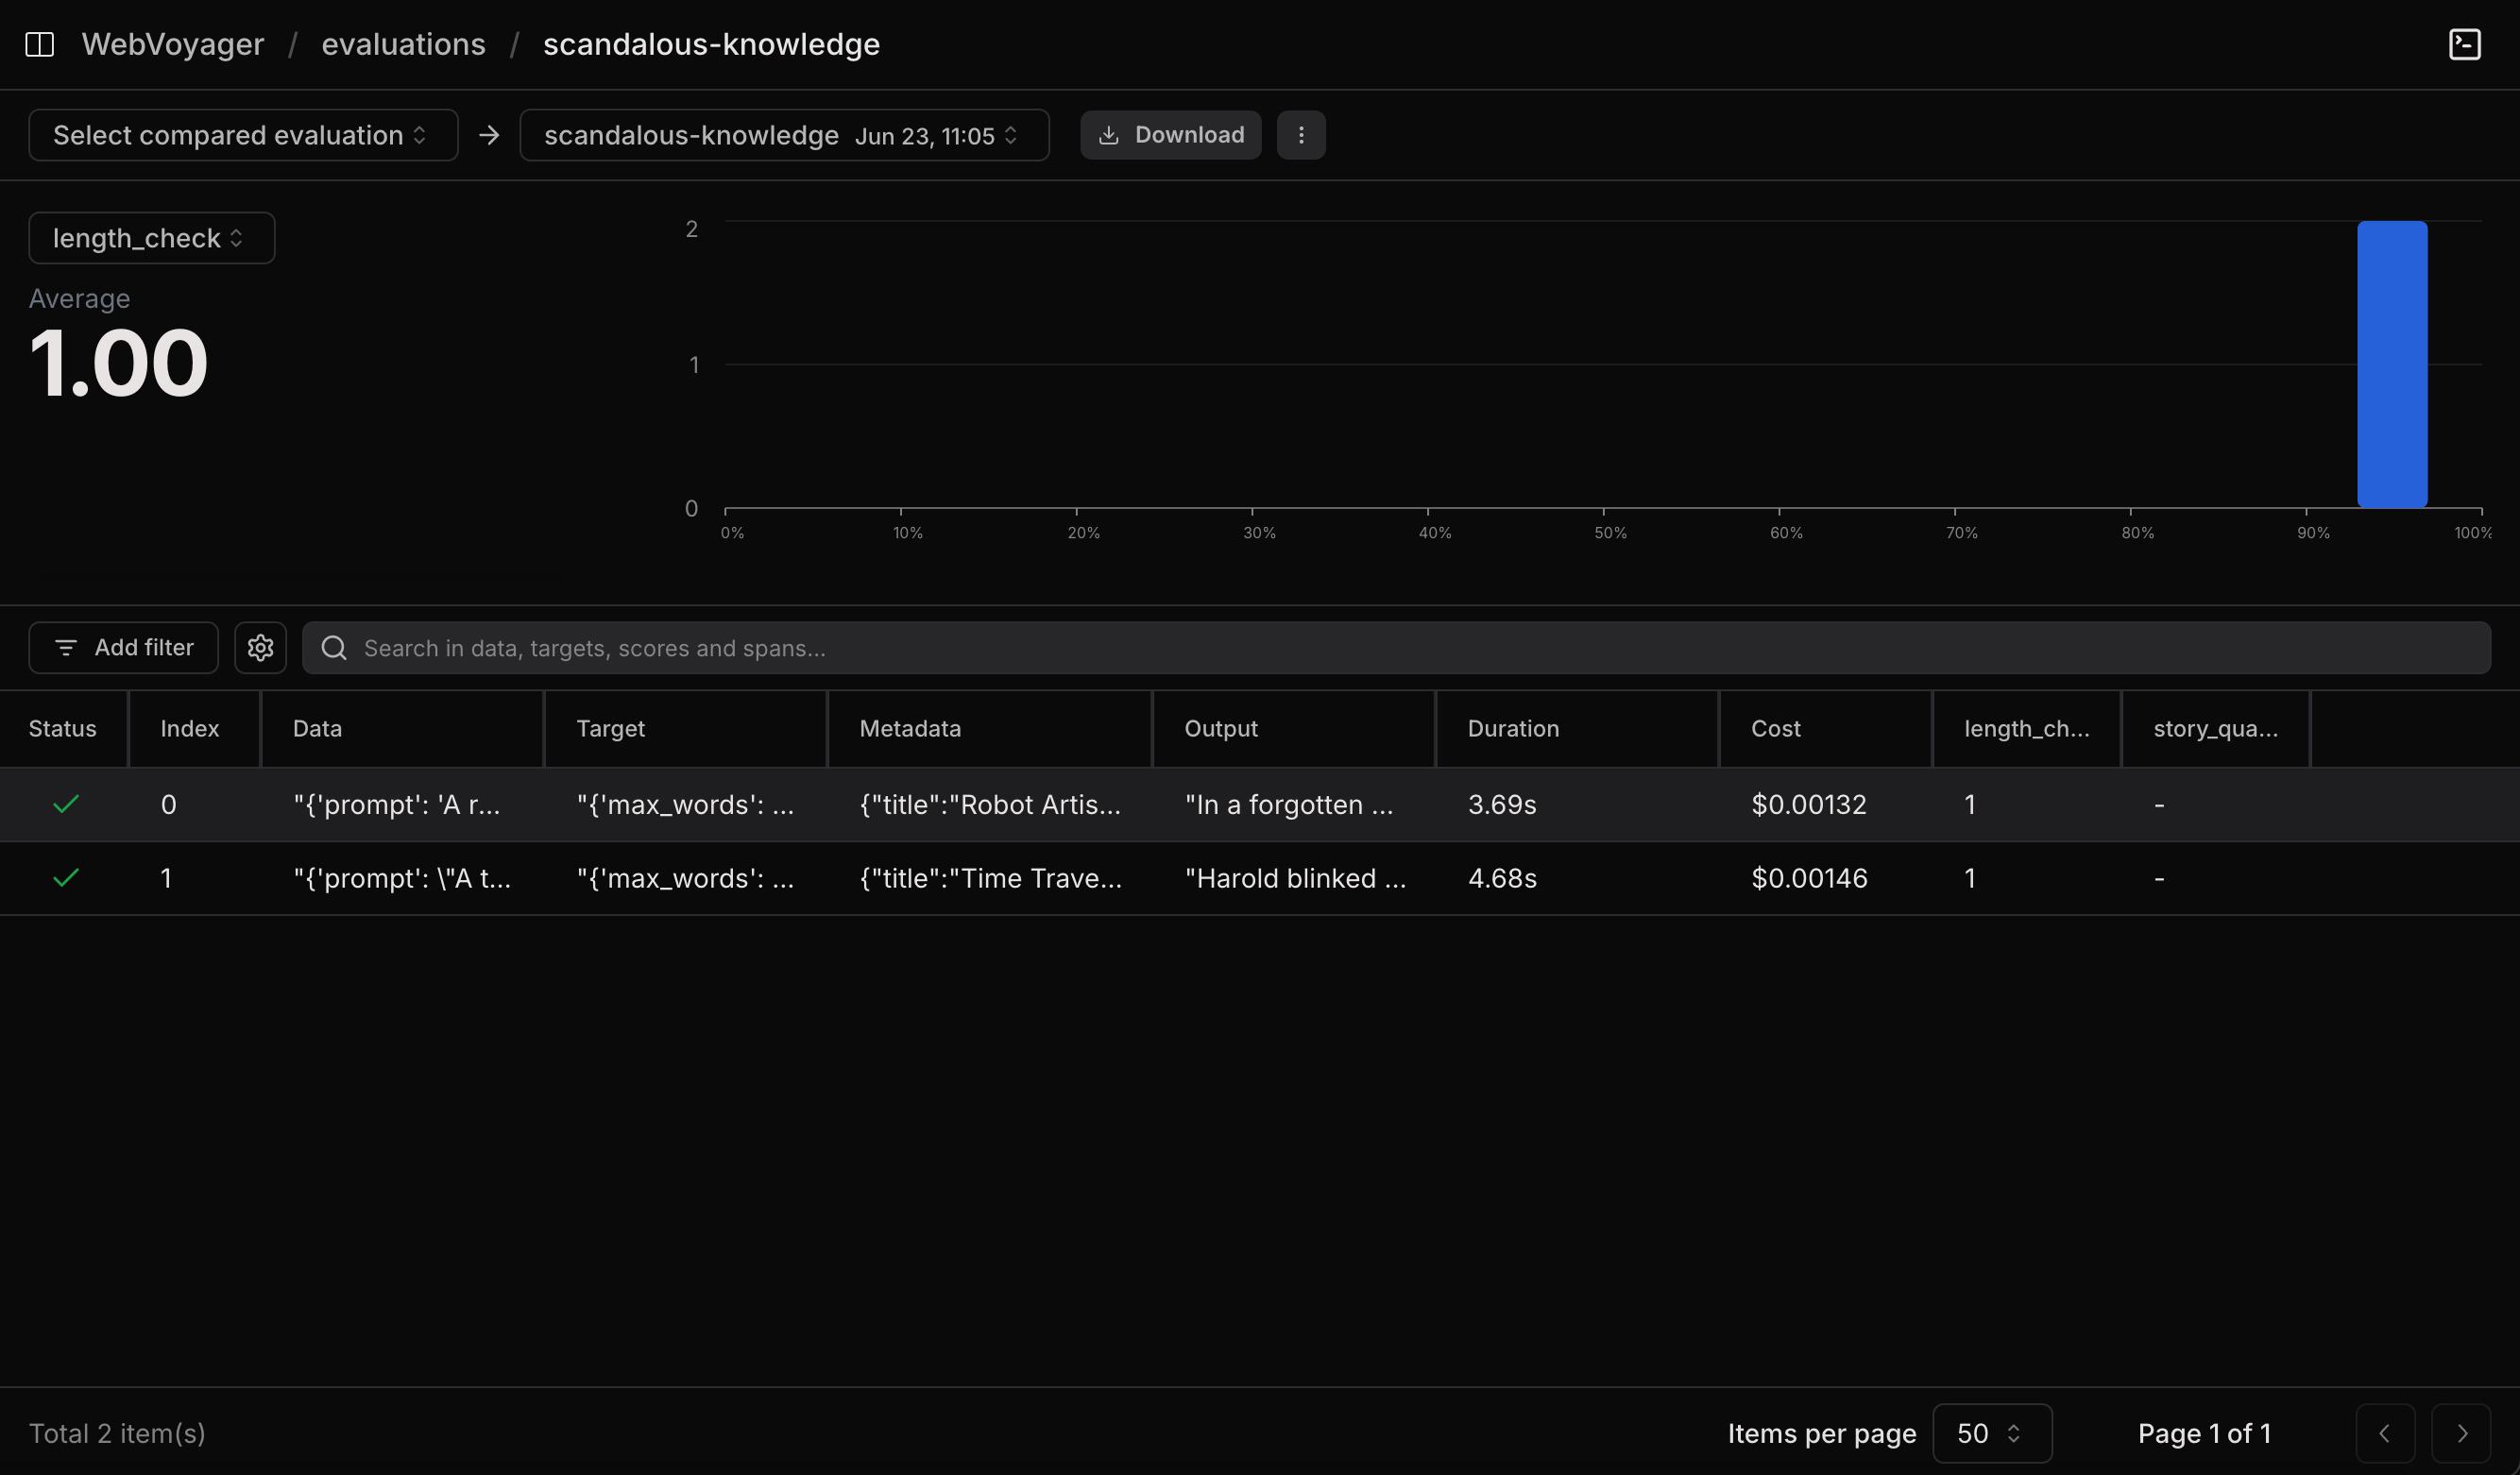Go to next page arrow
The image size is (2520, 1475).
pos(2461,1433)
